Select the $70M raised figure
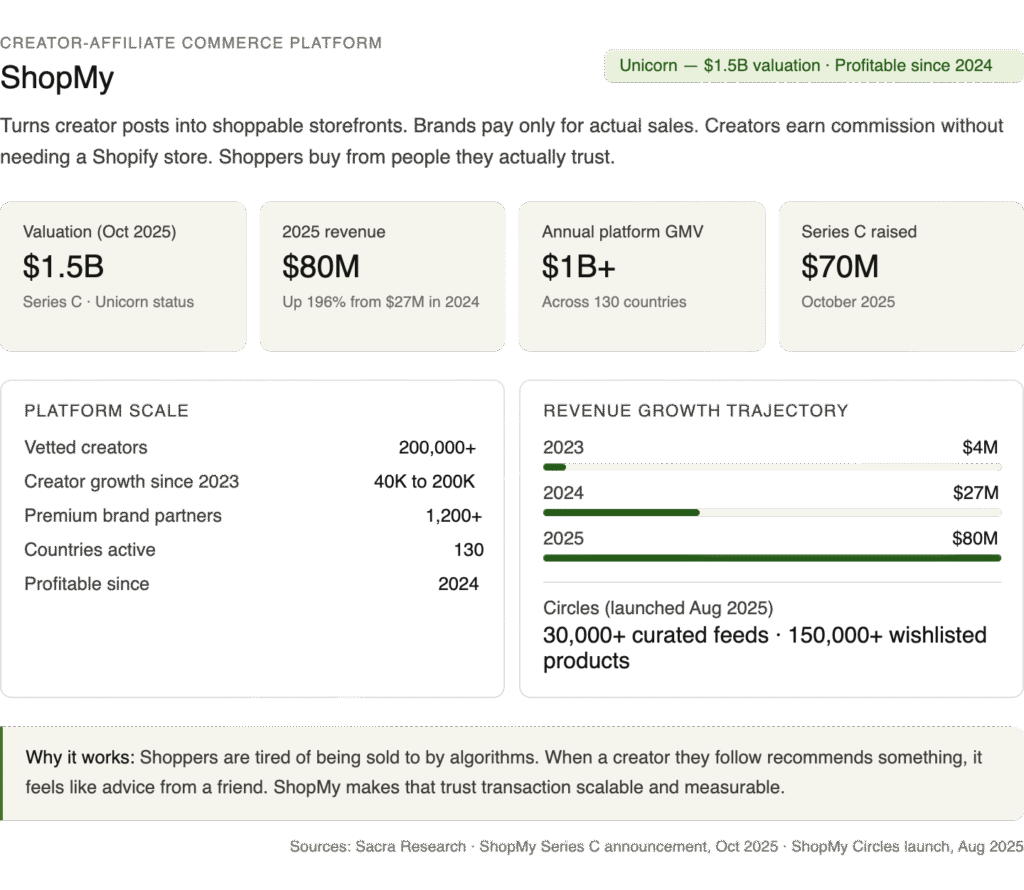This screenshot has width=1024, height=890. [x=840, y=266]
